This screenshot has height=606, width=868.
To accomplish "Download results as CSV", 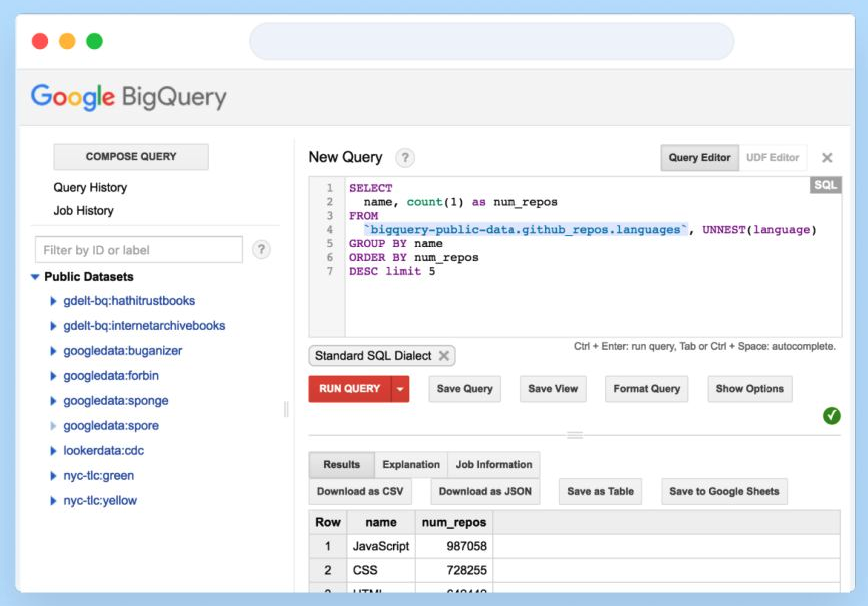I will [360, 491].
